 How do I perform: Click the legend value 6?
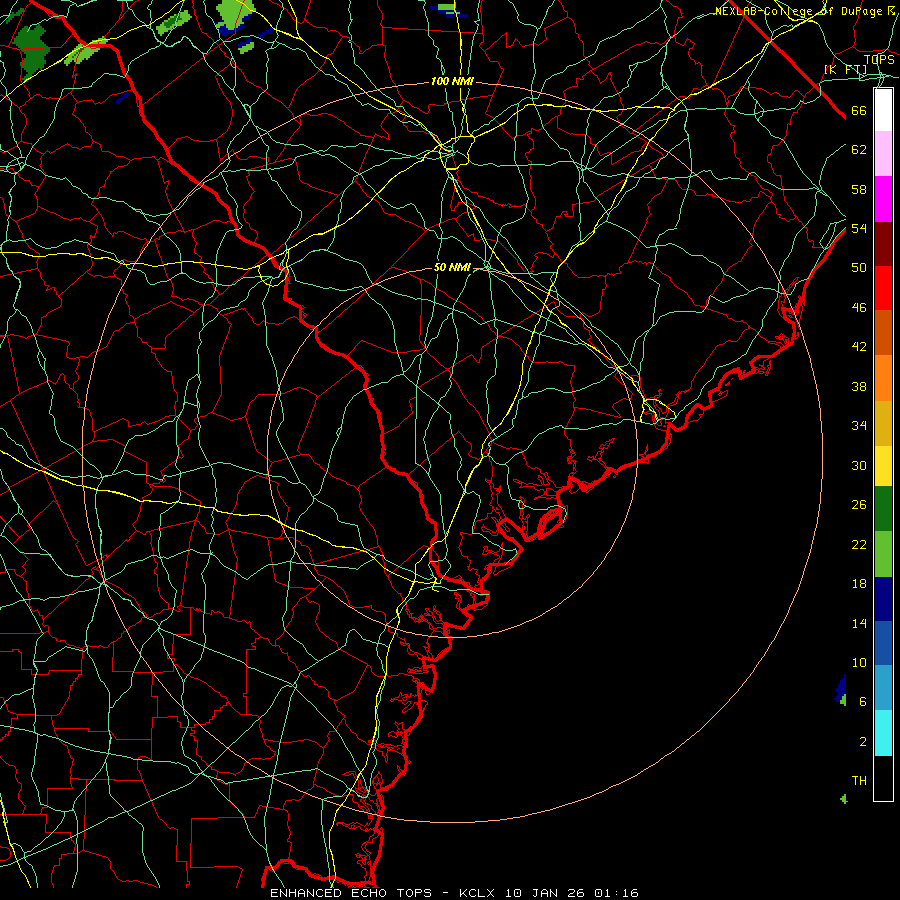click(863, 701)
